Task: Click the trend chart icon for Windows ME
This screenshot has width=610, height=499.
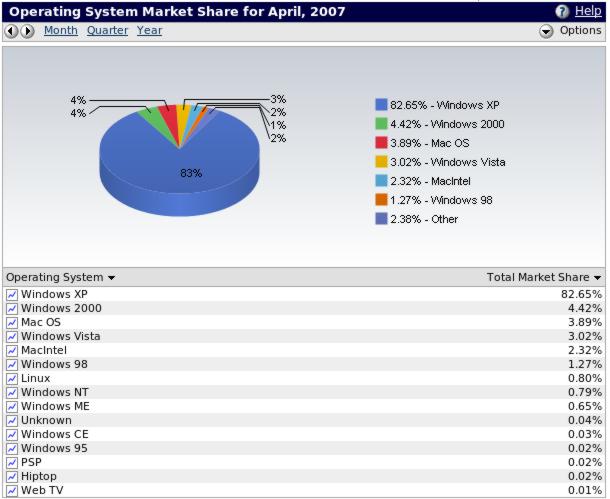Action: (12, 407)
